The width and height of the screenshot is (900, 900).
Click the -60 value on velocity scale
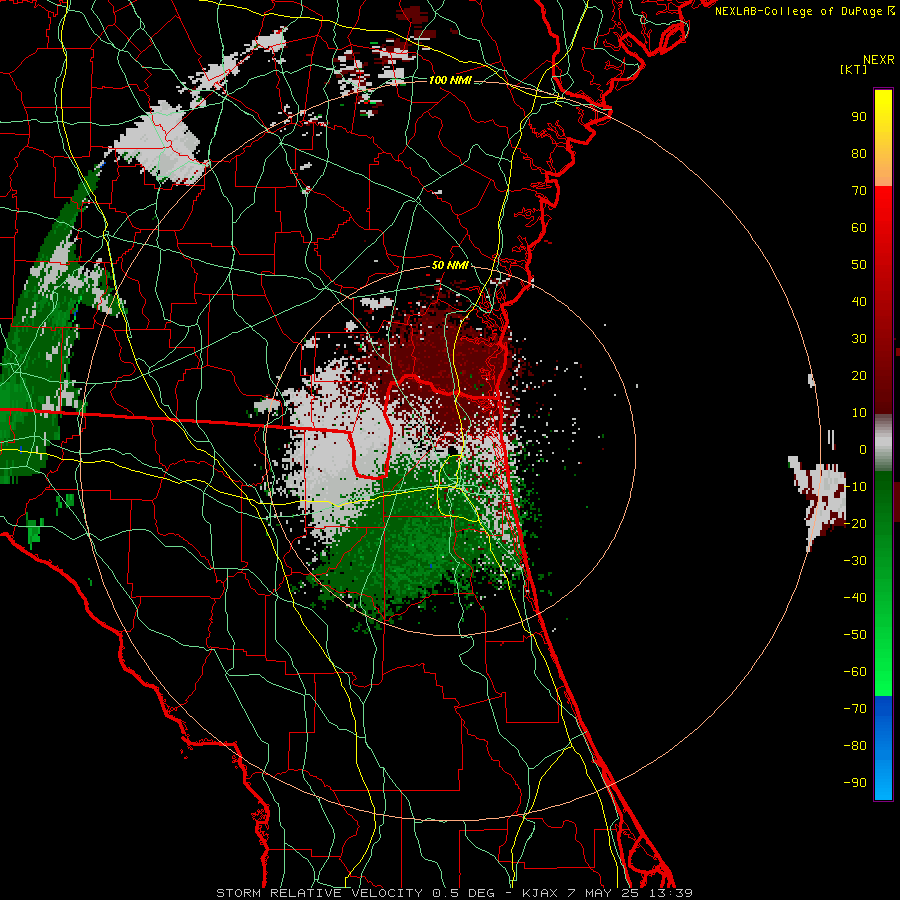(855, 672)
